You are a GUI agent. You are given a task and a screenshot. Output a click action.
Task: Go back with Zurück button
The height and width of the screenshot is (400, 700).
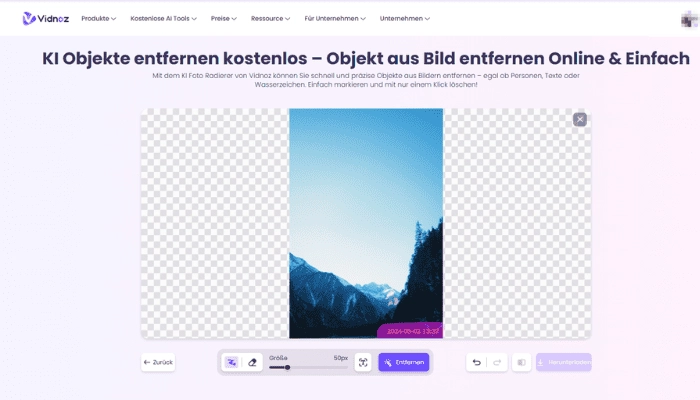(158, 362)
